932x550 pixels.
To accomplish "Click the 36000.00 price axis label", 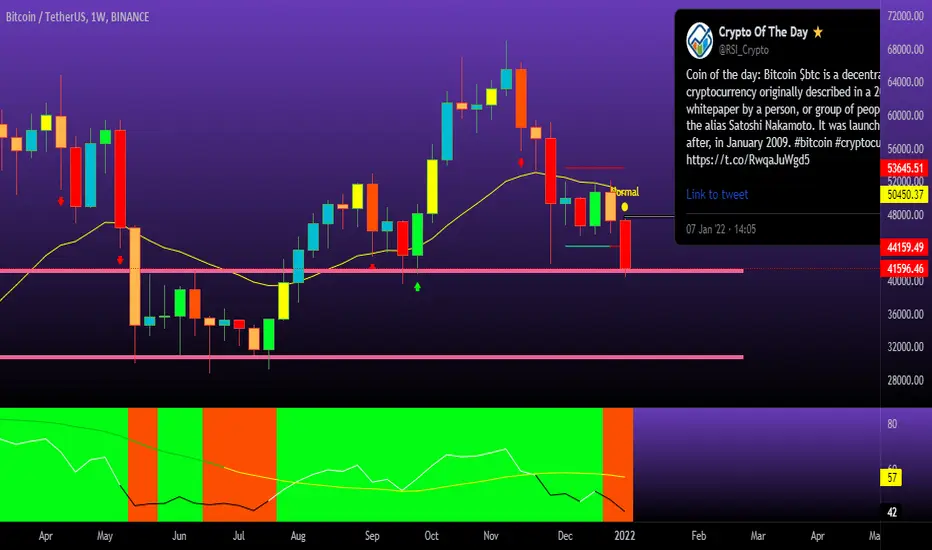I will [x=905, y=314].
